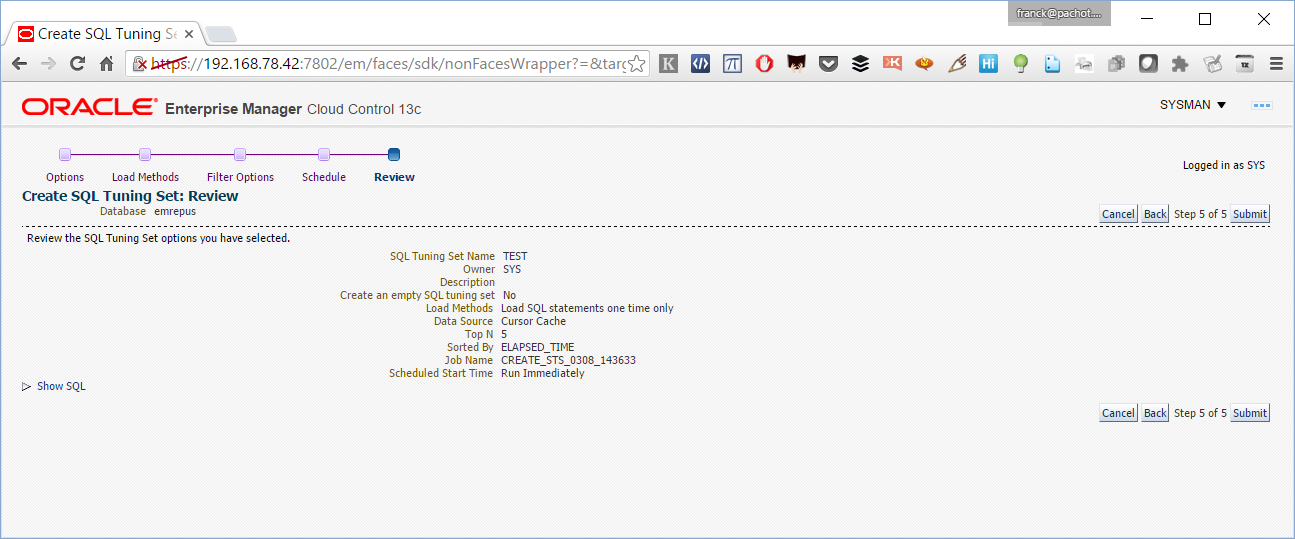Screen dimensions: 1295x539
Task: Go to browser home page icon
Action: click(106, 63)
